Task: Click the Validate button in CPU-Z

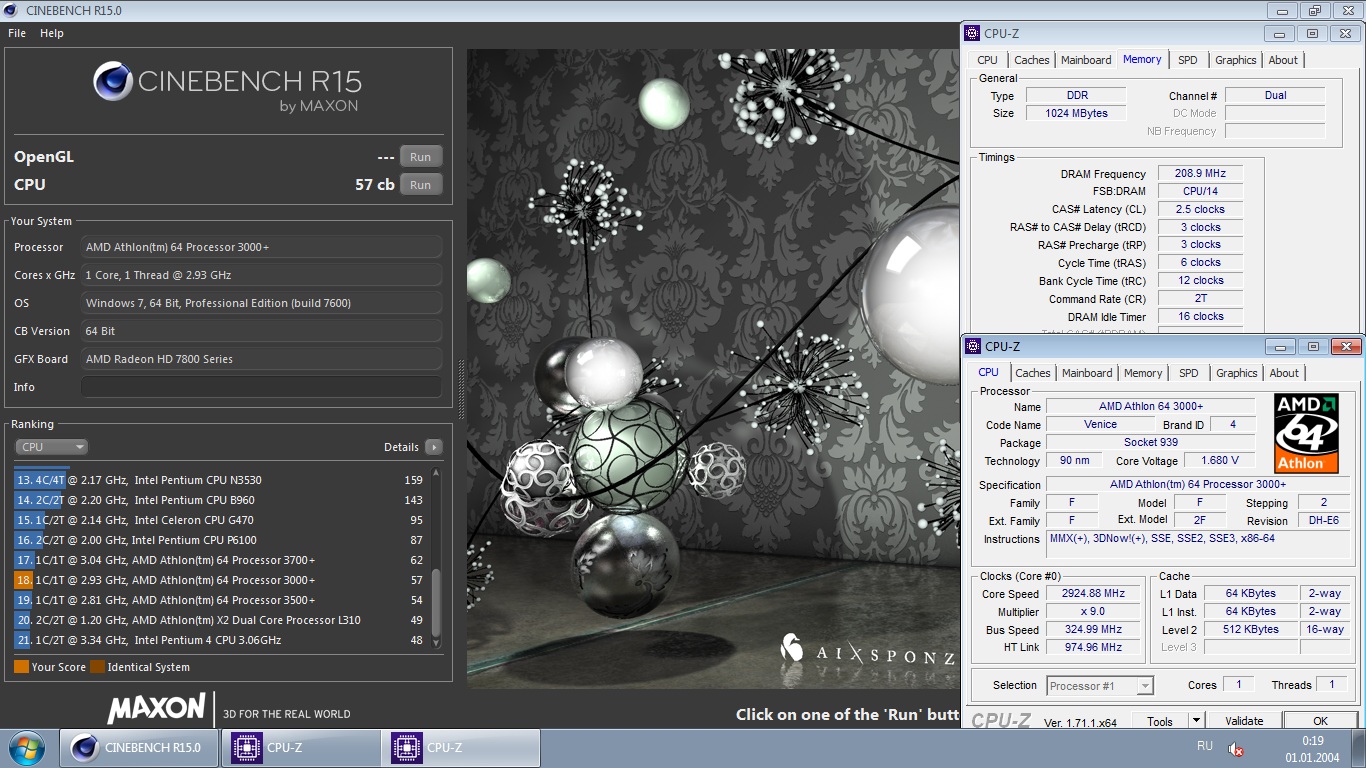Action: click(1244, 721)
